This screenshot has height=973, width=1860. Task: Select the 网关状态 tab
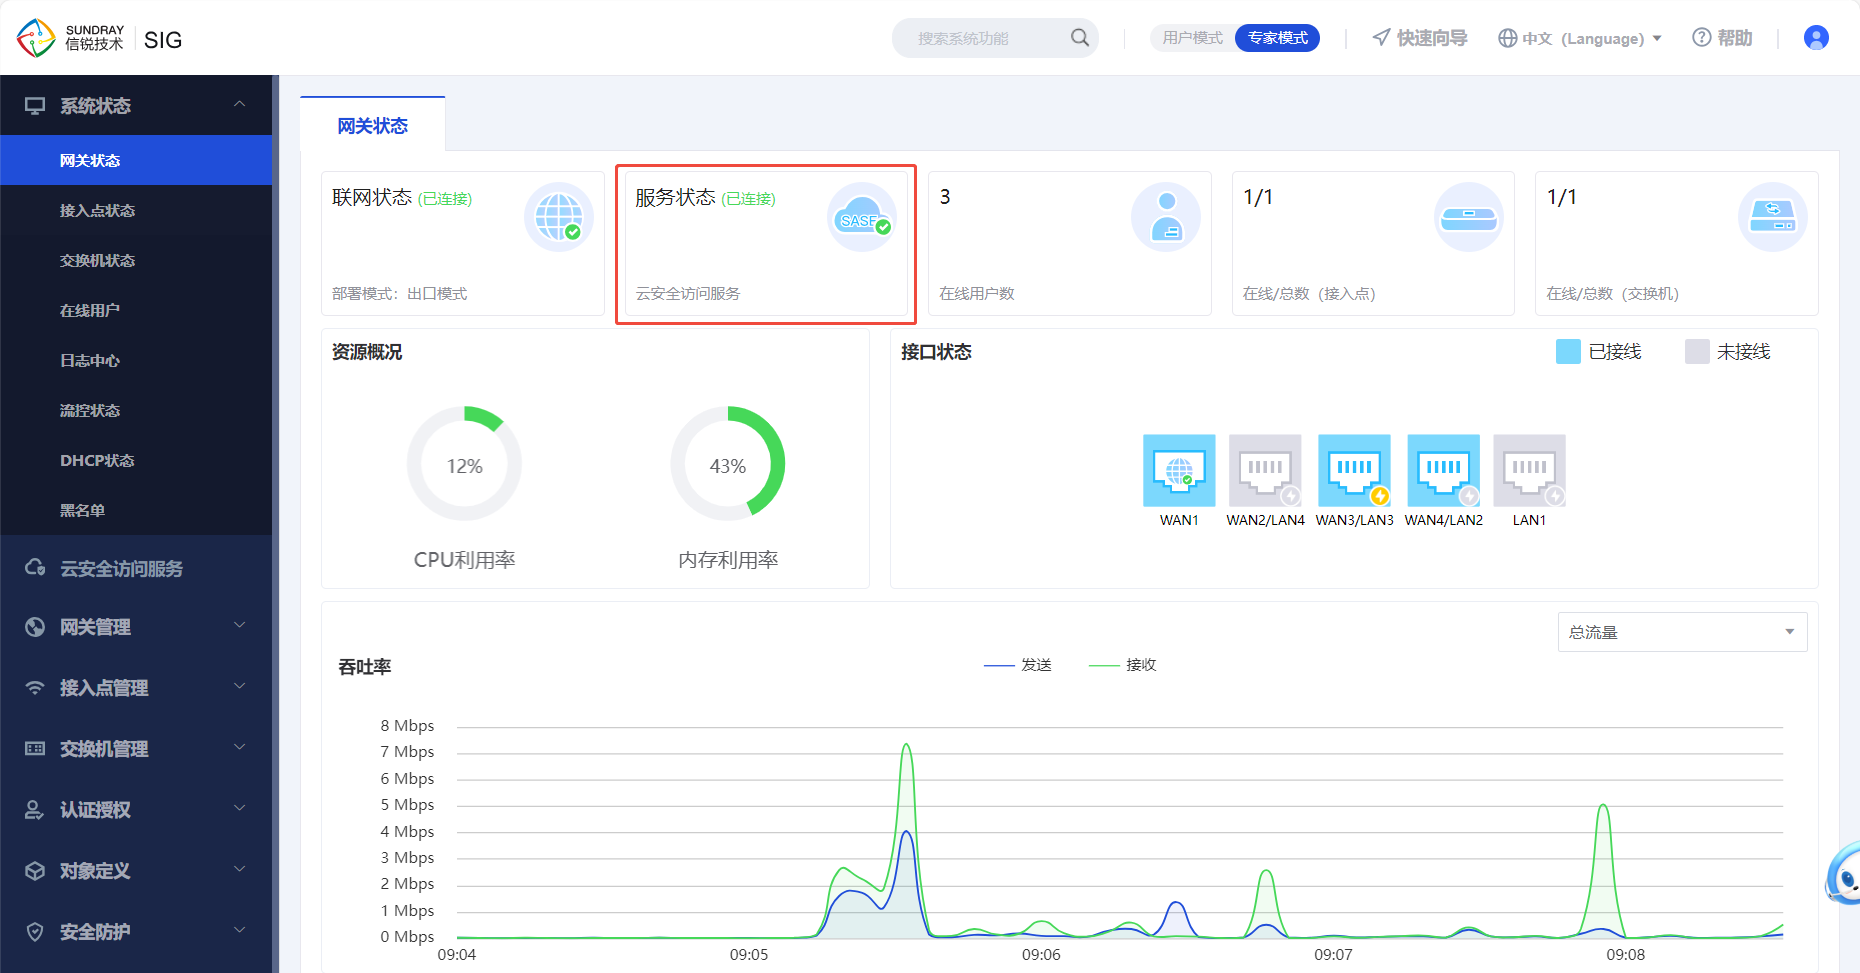click(372, 125)
